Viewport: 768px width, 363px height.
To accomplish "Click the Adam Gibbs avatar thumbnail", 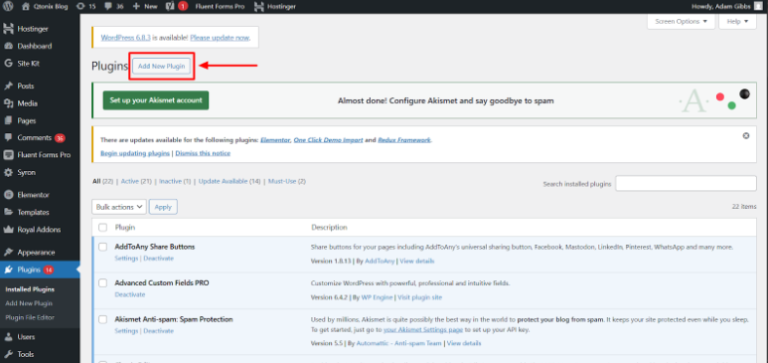I will point(758,6).
